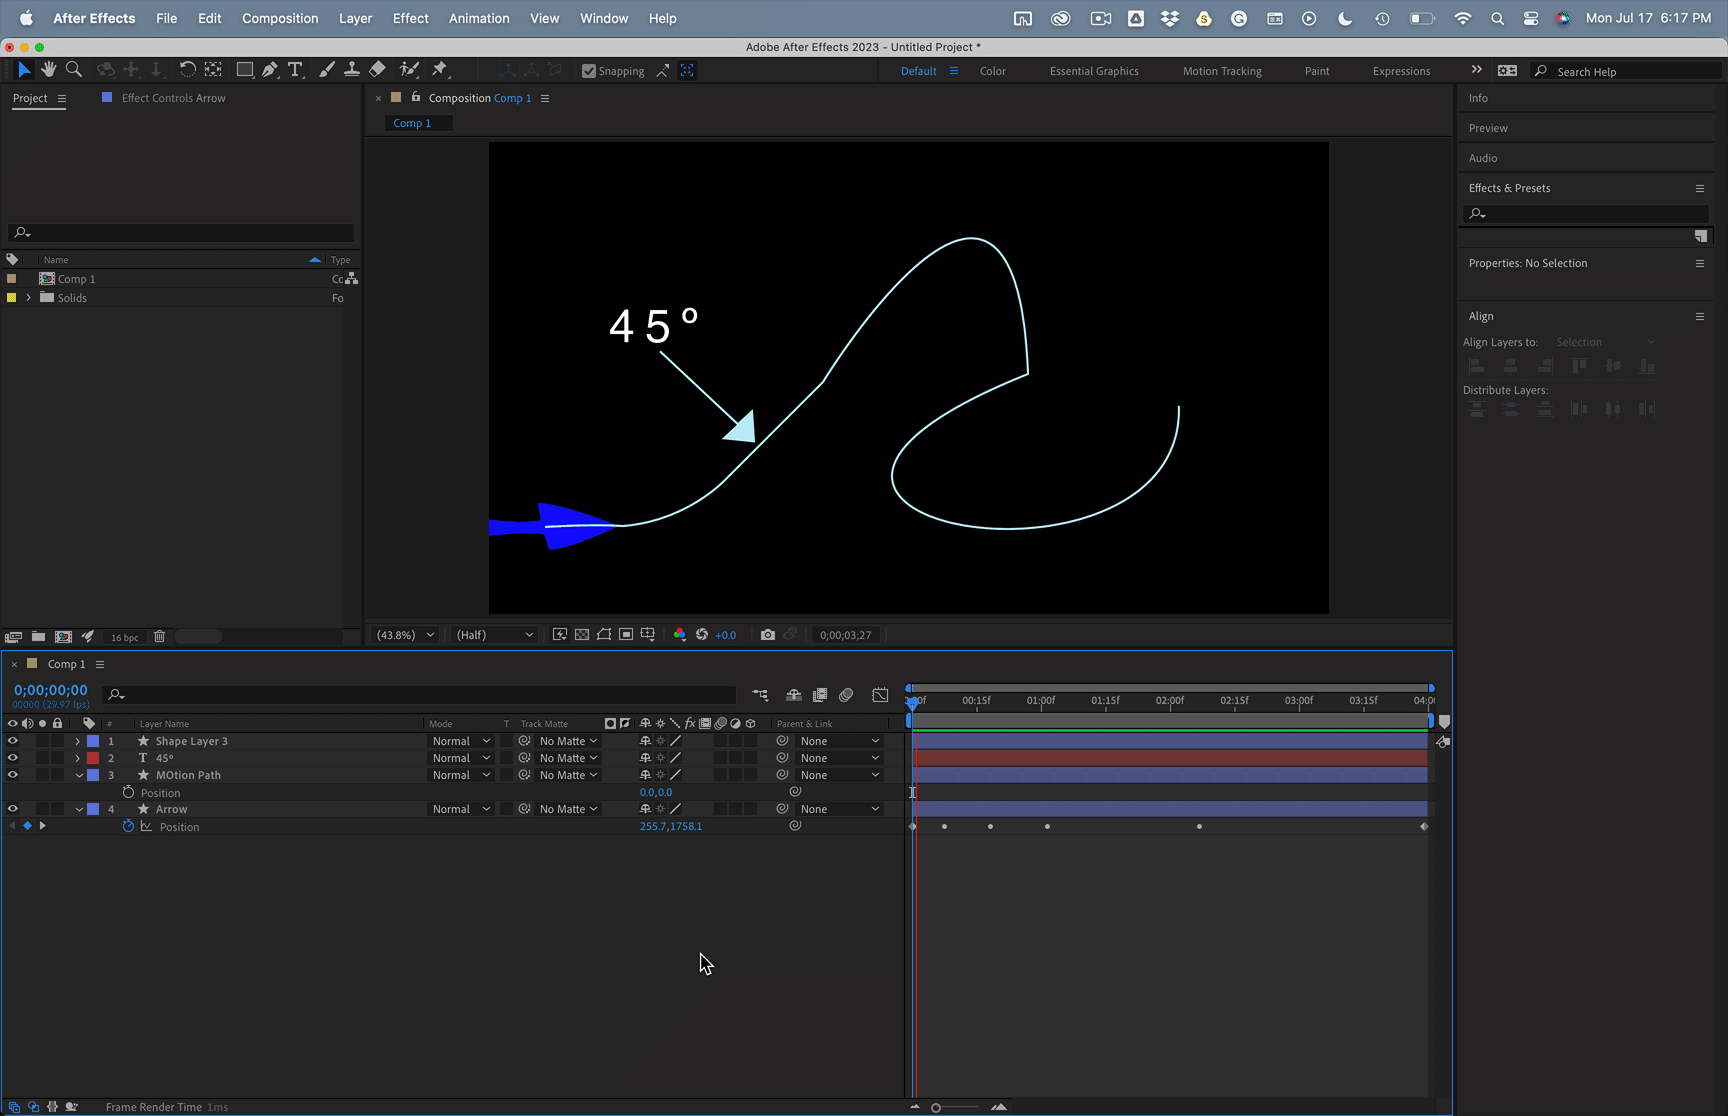Toggle MOtion Path Position stopwatch
This screenshot has height=1116, width=1728.
pos(128,792)
